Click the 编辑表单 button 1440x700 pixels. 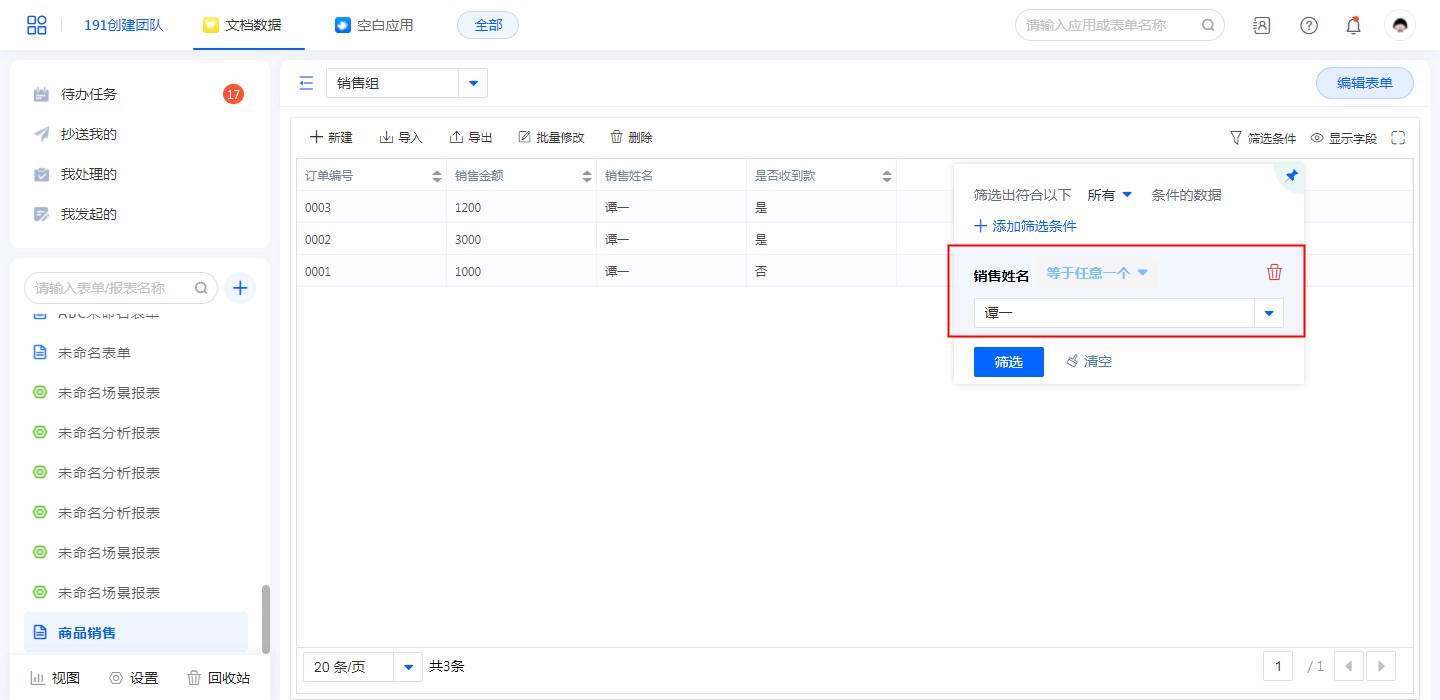coord(1364,83)
